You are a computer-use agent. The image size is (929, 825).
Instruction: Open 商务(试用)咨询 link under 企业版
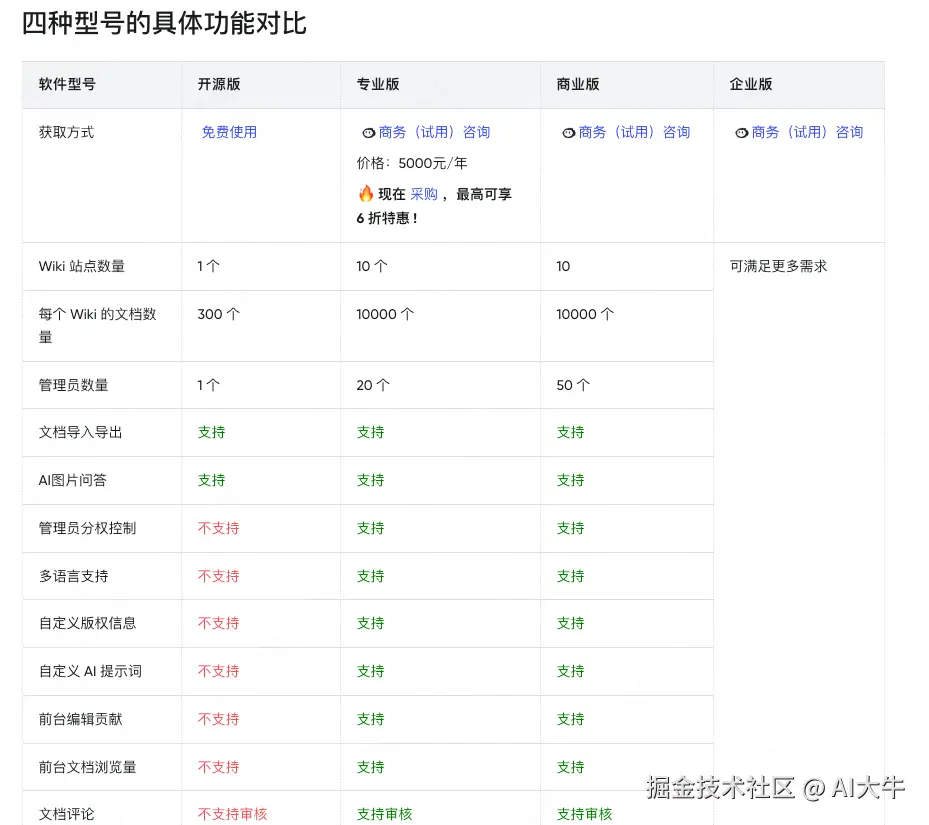pos(807,132)
